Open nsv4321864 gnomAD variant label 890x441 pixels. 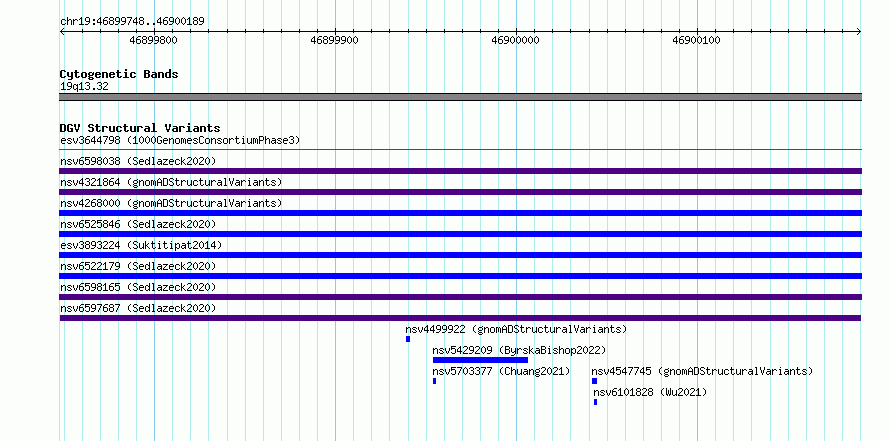[x=171, y=182]
